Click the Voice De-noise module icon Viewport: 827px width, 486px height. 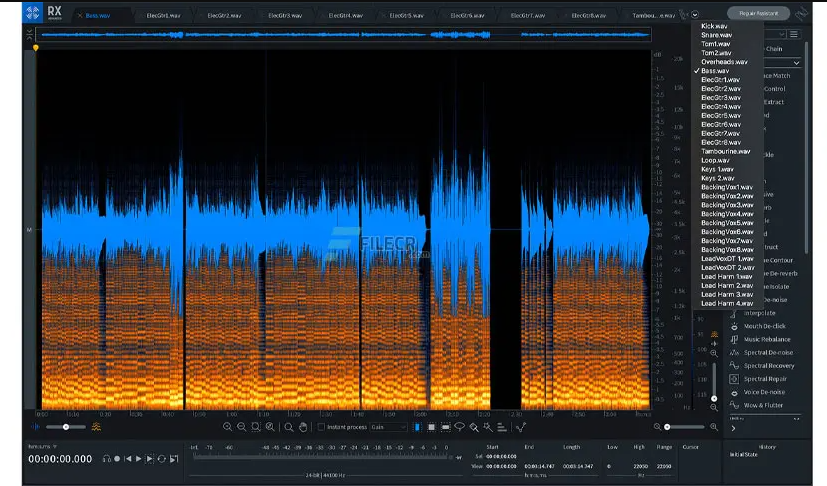pos(734,392)
